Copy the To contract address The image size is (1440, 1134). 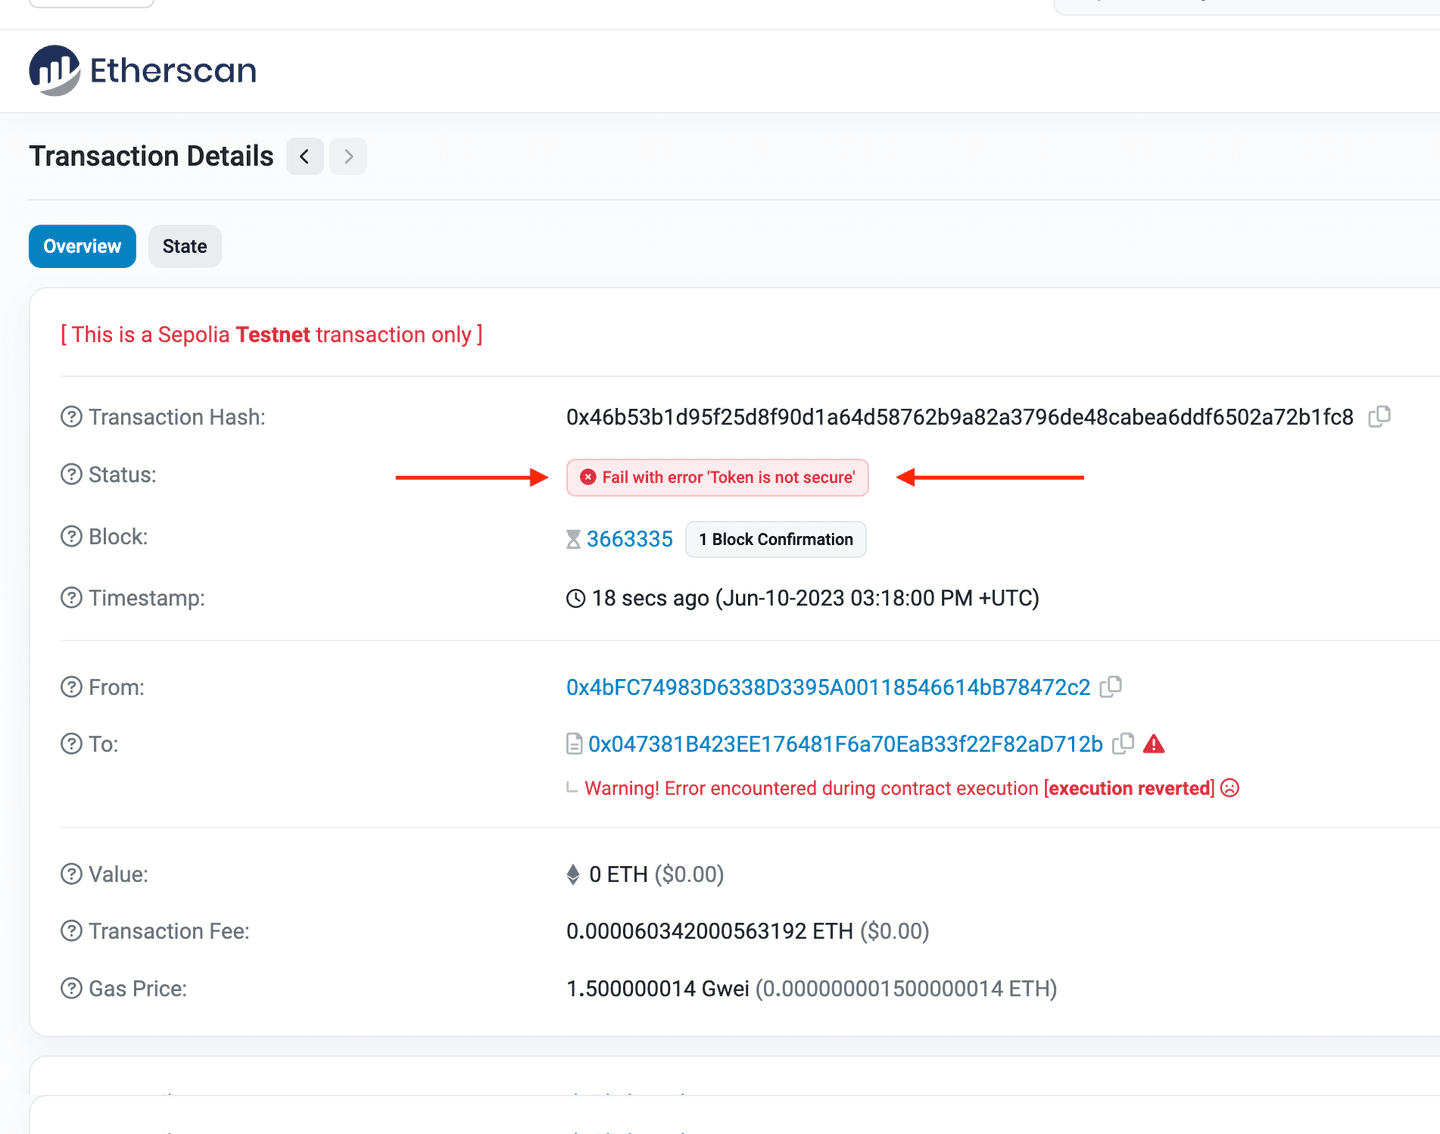pyautogui.click(x=1123, y=744)
